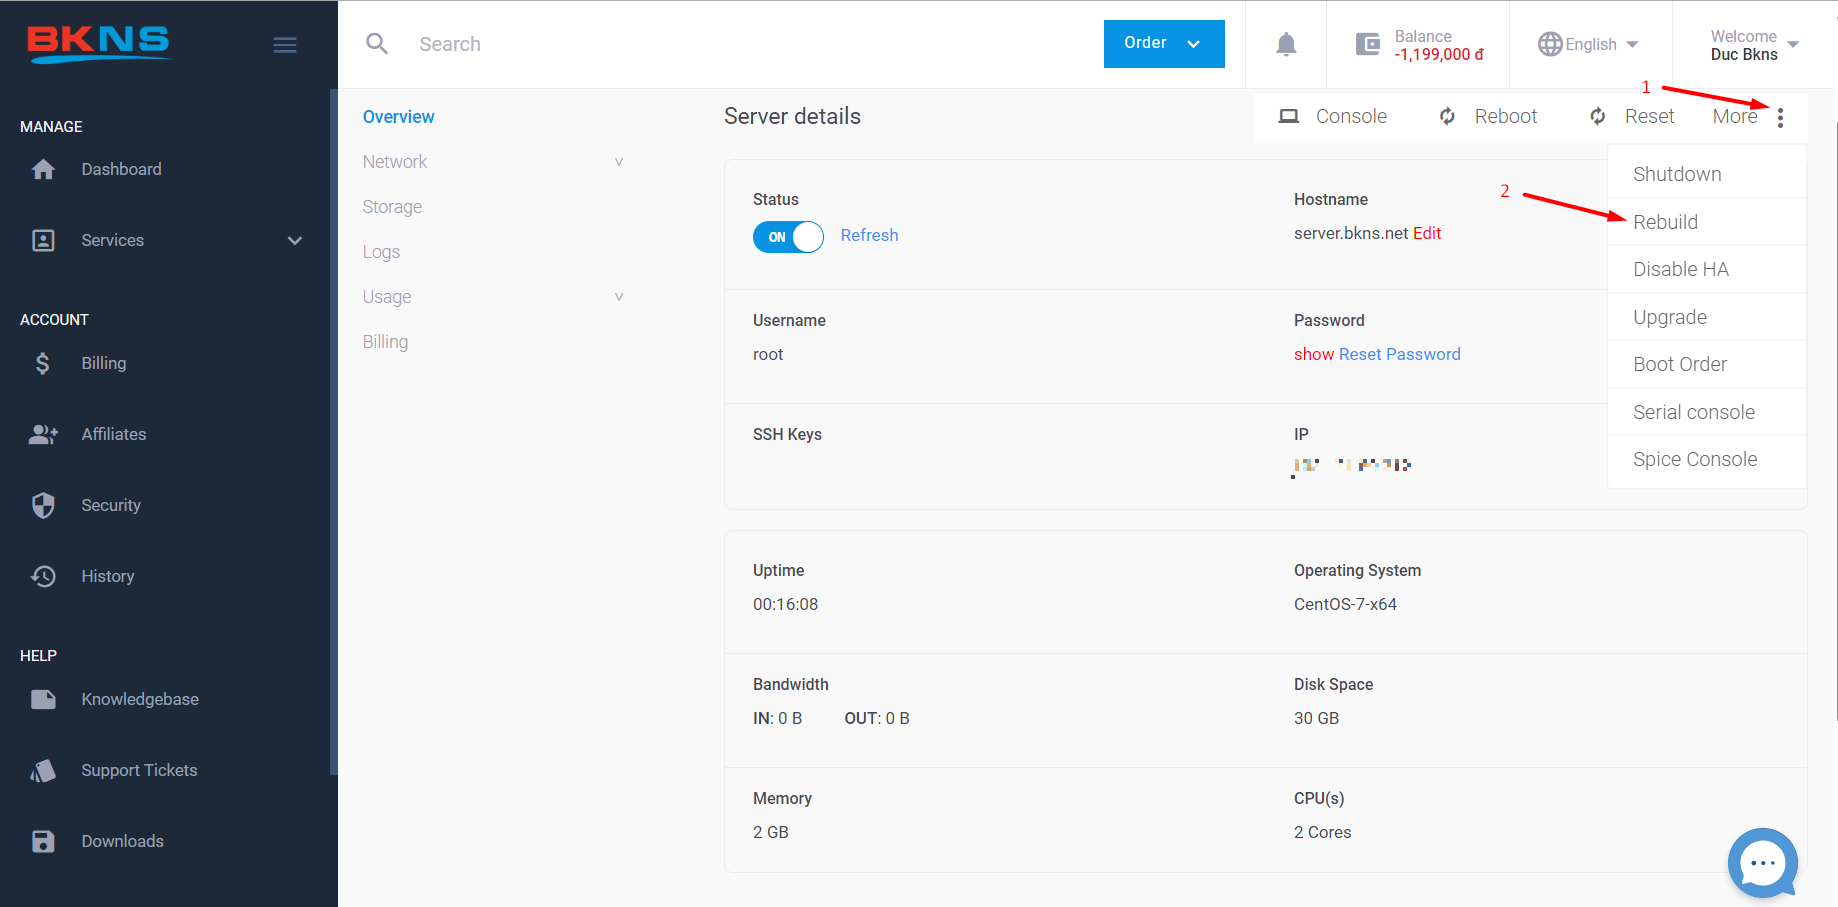1838x907 pixels.
Task: Expand the Services sidebar menu
Action: [294, 241]
